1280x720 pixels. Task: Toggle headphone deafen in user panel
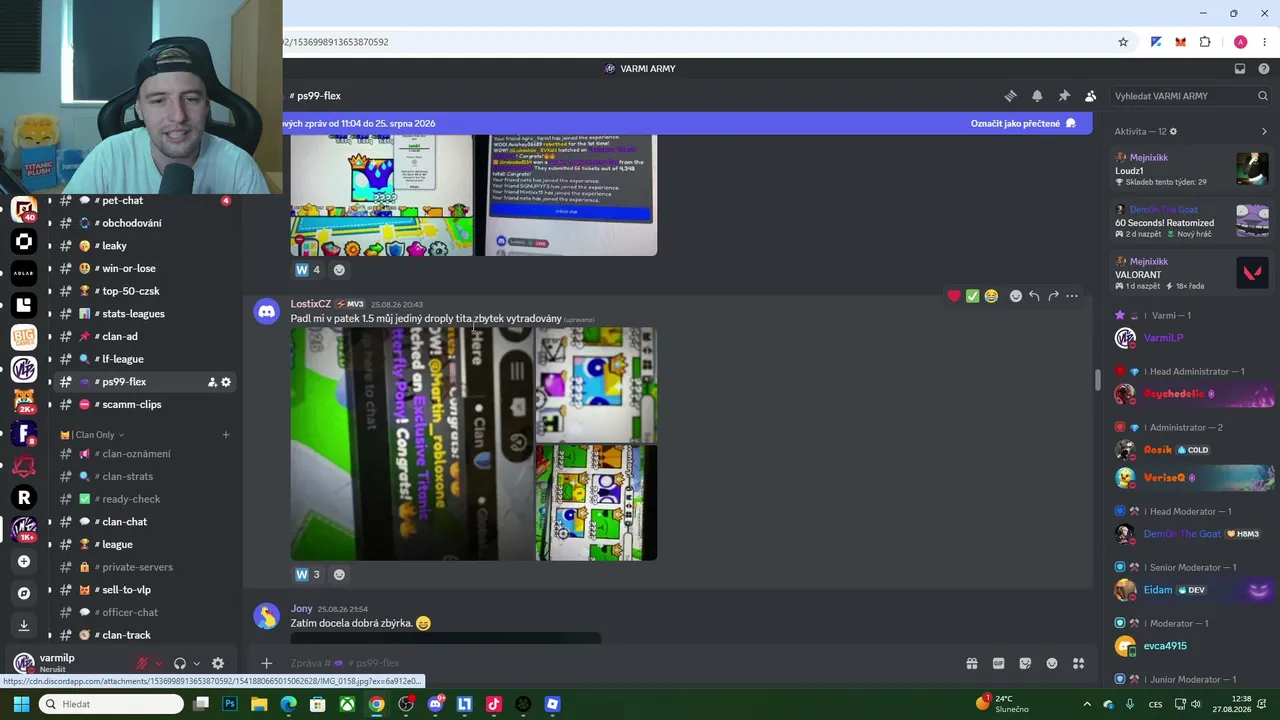(180, 663)
